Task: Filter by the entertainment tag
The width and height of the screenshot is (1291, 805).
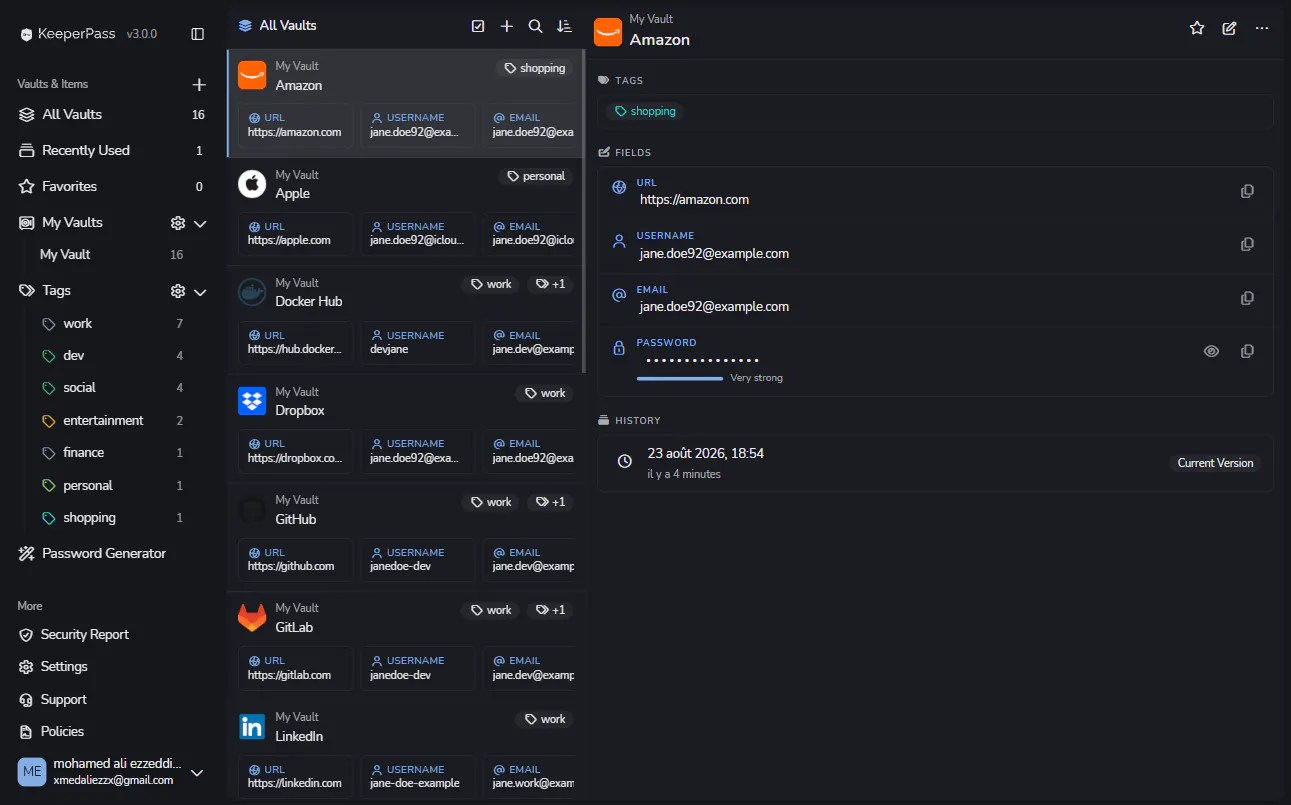Action: click(x=113, y=421)
